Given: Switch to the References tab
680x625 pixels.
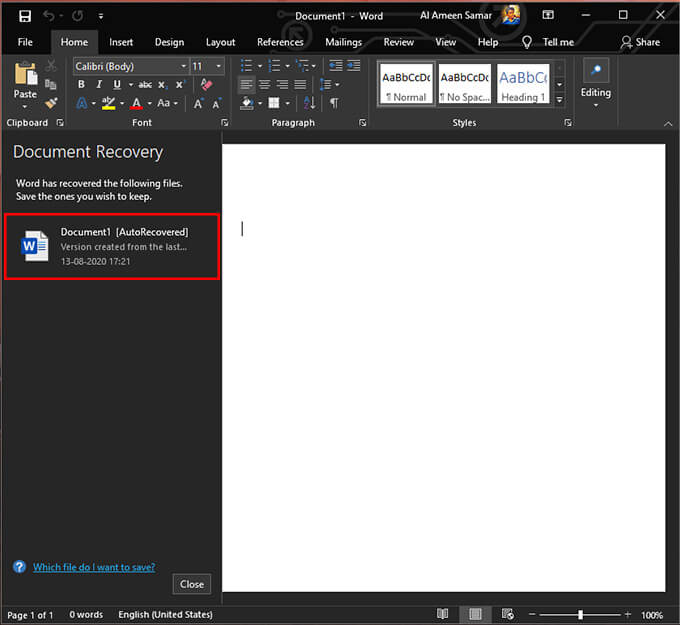Looking at the screenshot, I should click(280, 42).
